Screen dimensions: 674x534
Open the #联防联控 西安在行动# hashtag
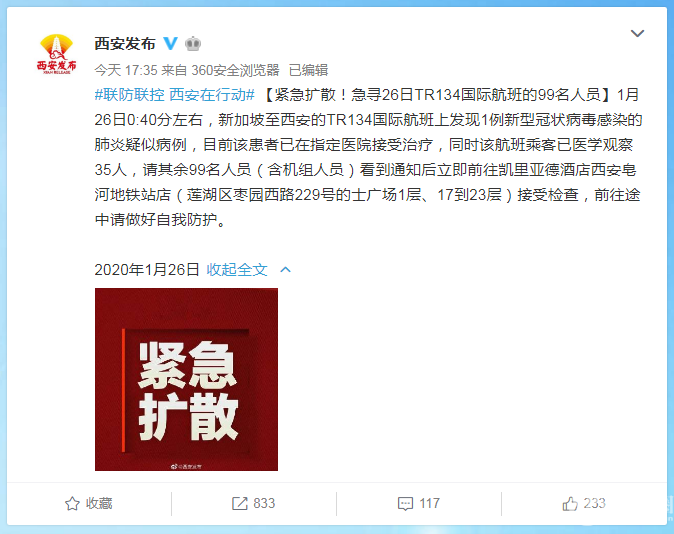click(x=175, y=95)
